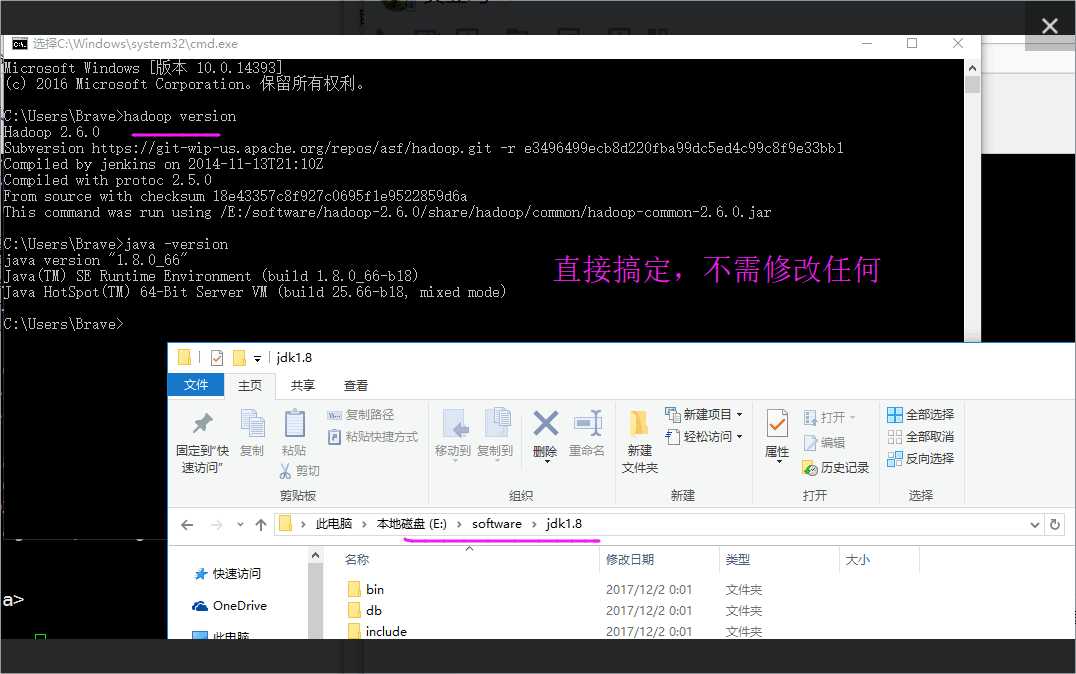Click jdk1.8 in address breadcrumb

click(x=564, y=524)
